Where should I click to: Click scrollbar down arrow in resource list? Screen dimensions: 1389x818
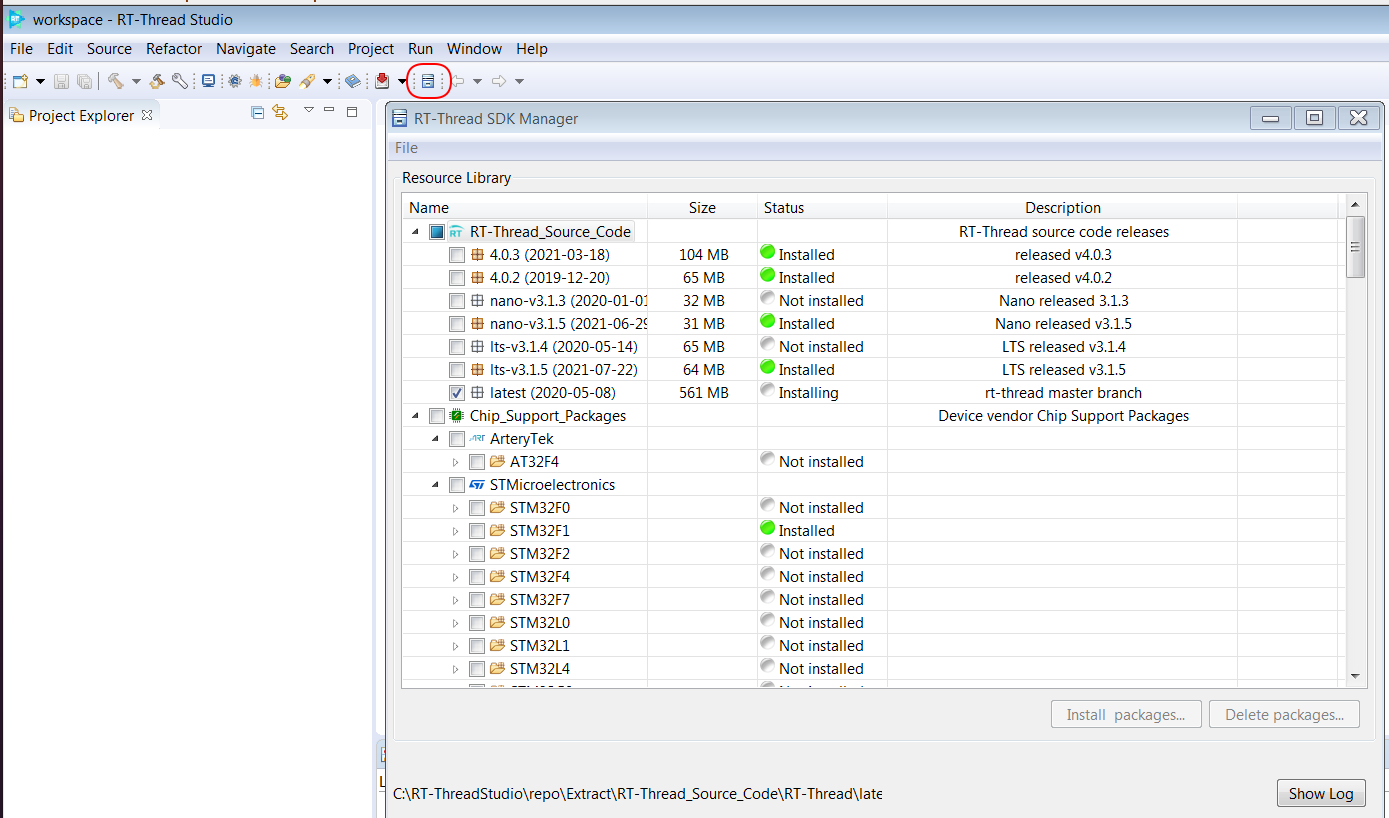[x=1356, y=677]
